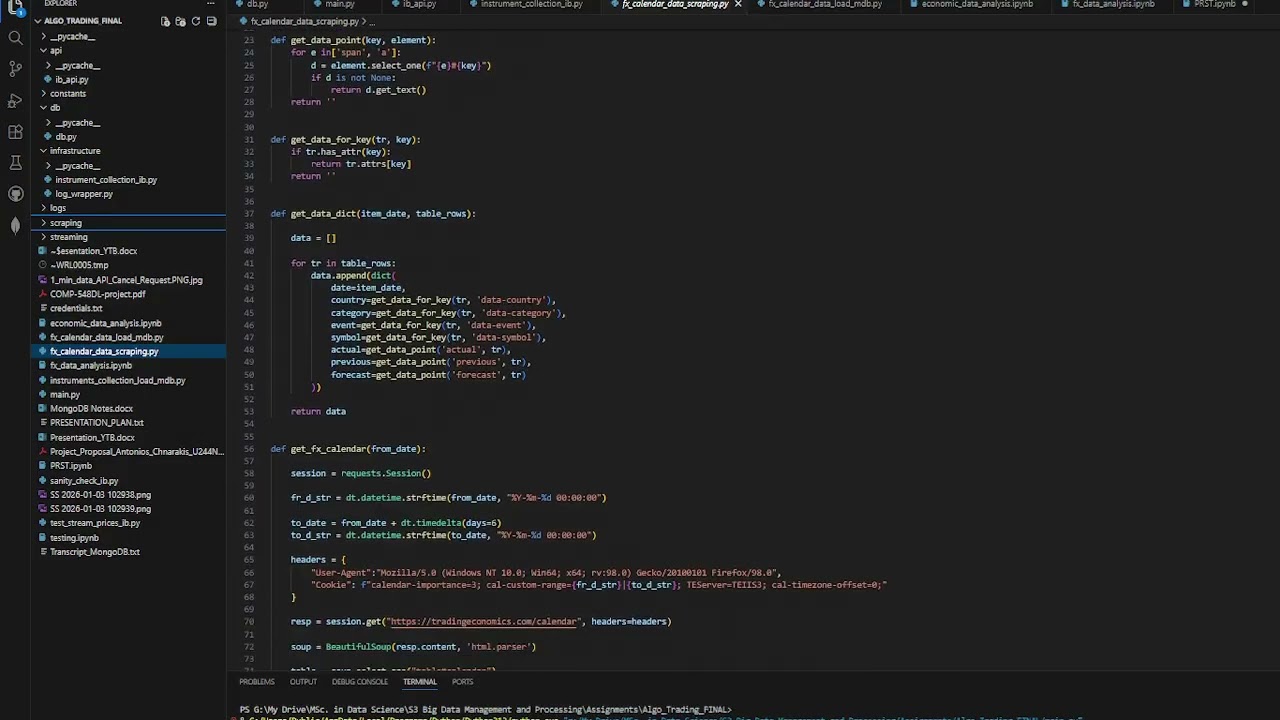Open the Extensions view
The width and height of the screenshot is (1280, 720).
(x=15, y=131)
